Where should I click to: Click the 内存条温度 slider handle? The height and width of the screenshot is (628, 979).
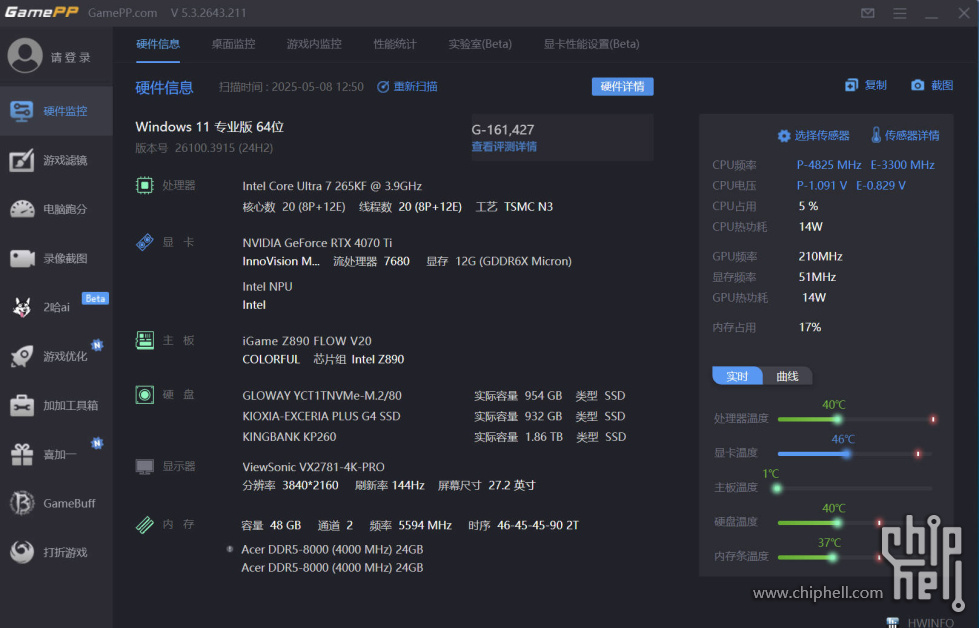click(x=832, y=557)
